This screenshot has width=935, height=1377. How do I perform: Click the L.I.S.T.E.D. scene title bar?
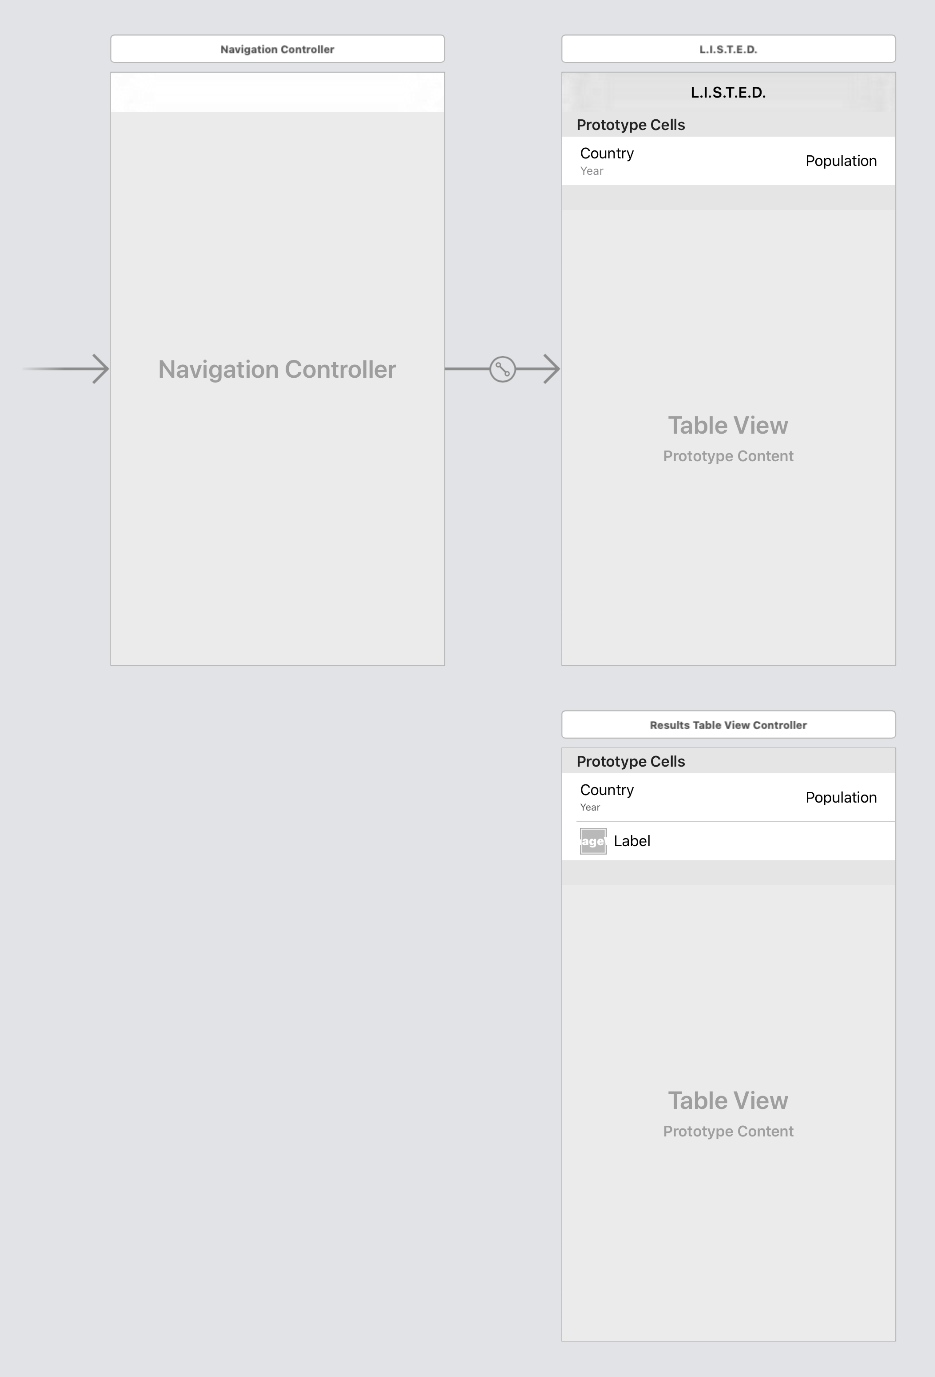tap(728, 48)
